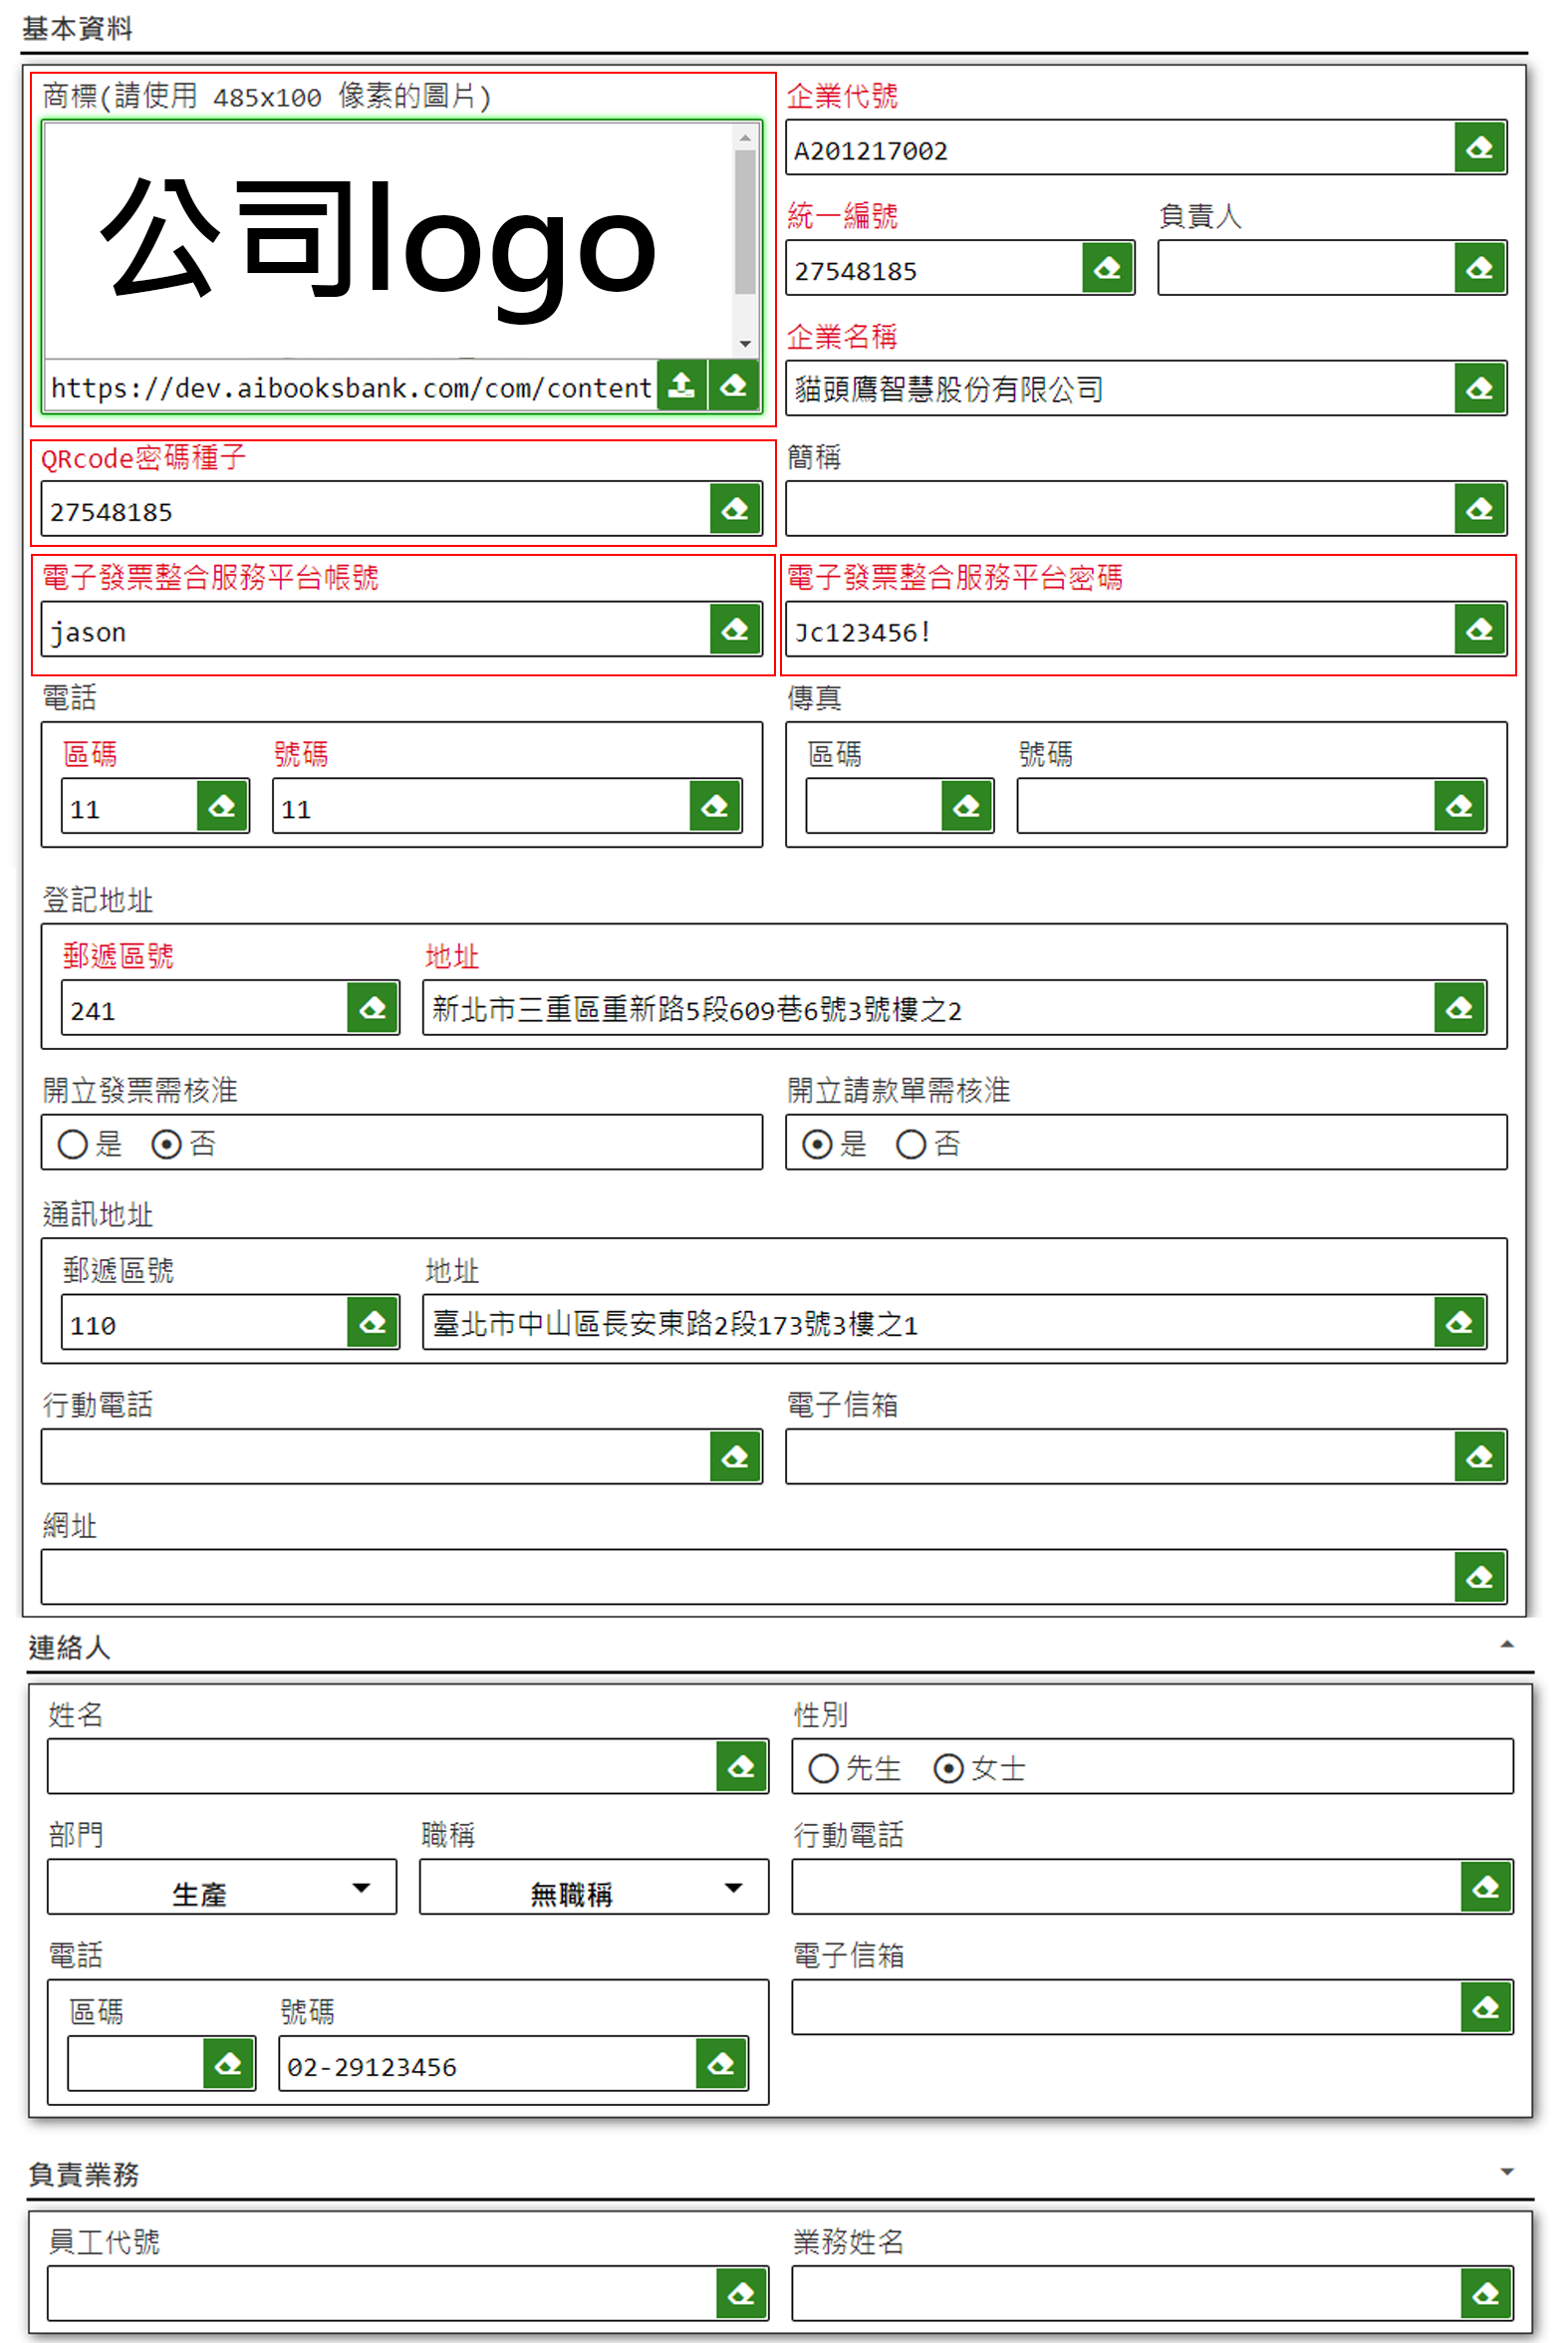1568x2343 pixels.
Task: Select 是 for 開立發票需核准
Action: point(73,1144)
